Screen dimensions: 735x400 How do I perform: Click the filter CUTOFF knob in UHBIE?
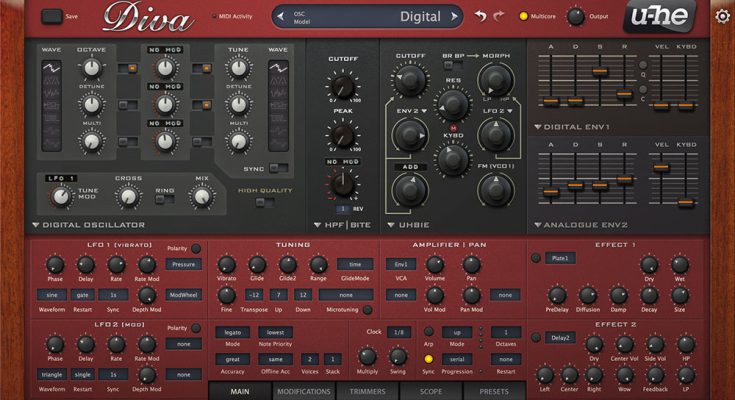click(410, 83)
